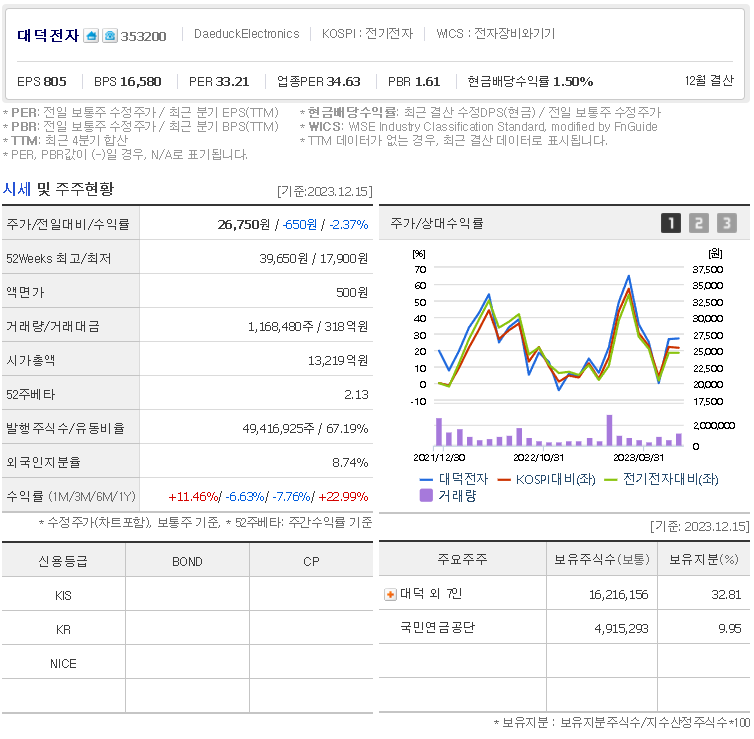
Task: Click 16,216,156 shares value
Action: (619, 595)
